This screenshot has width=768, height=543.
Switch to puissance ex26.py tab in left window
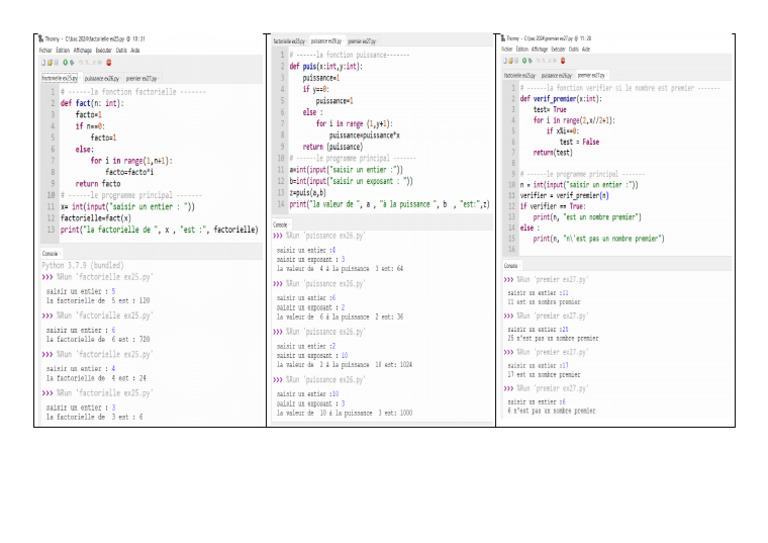click(102, 77)
